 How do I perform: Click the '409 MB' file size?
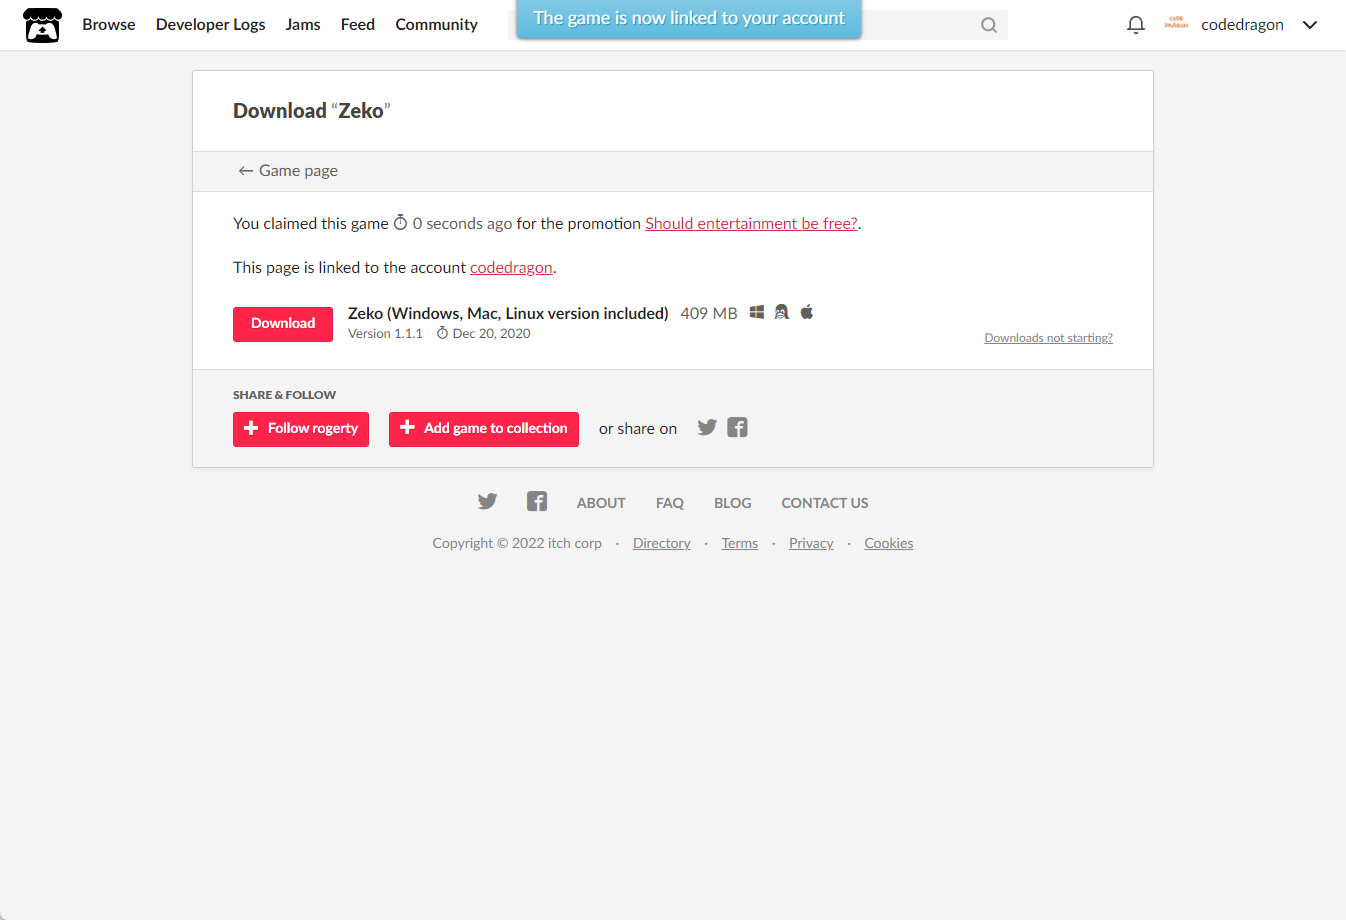(x=709, y=314)
